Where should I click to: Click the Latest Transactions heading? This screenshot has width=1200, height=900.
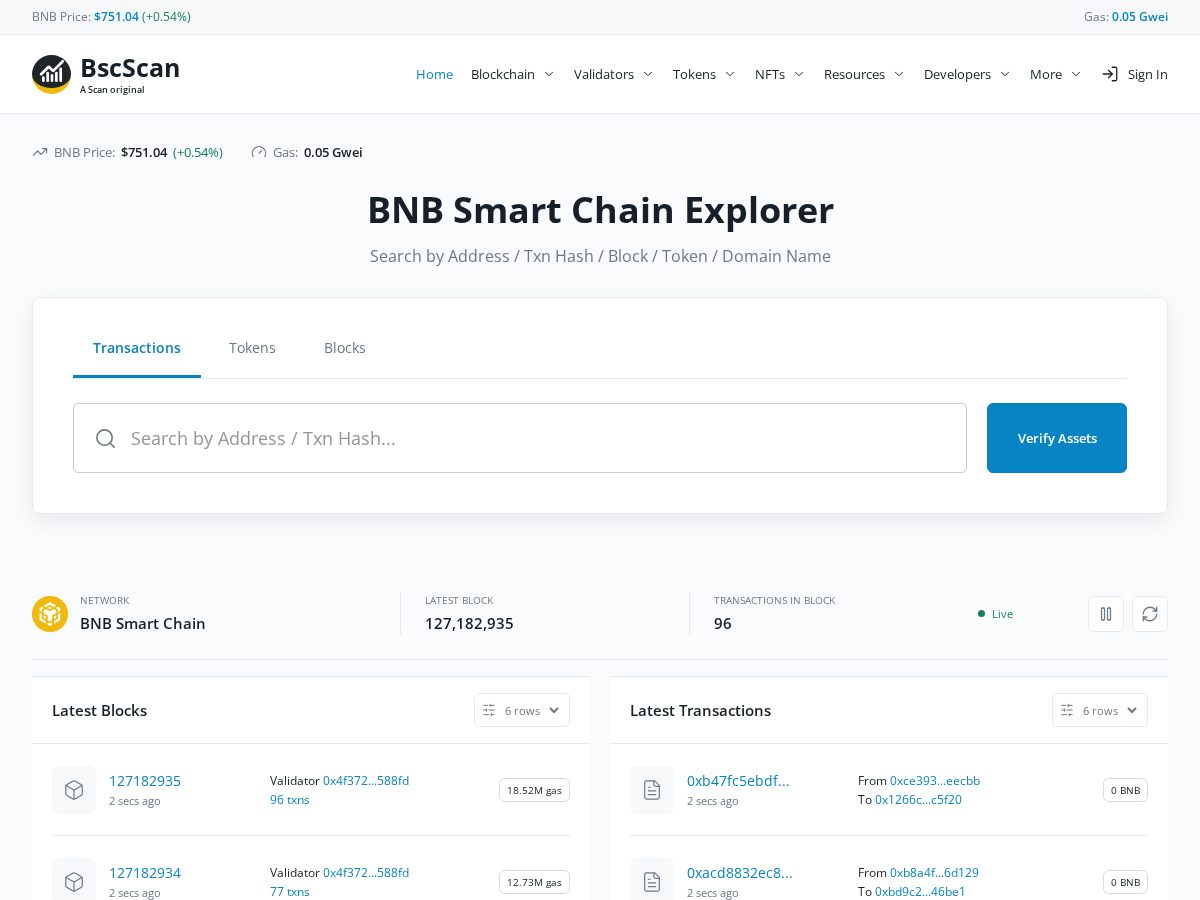pyautogui.click(x=700, y=710)
